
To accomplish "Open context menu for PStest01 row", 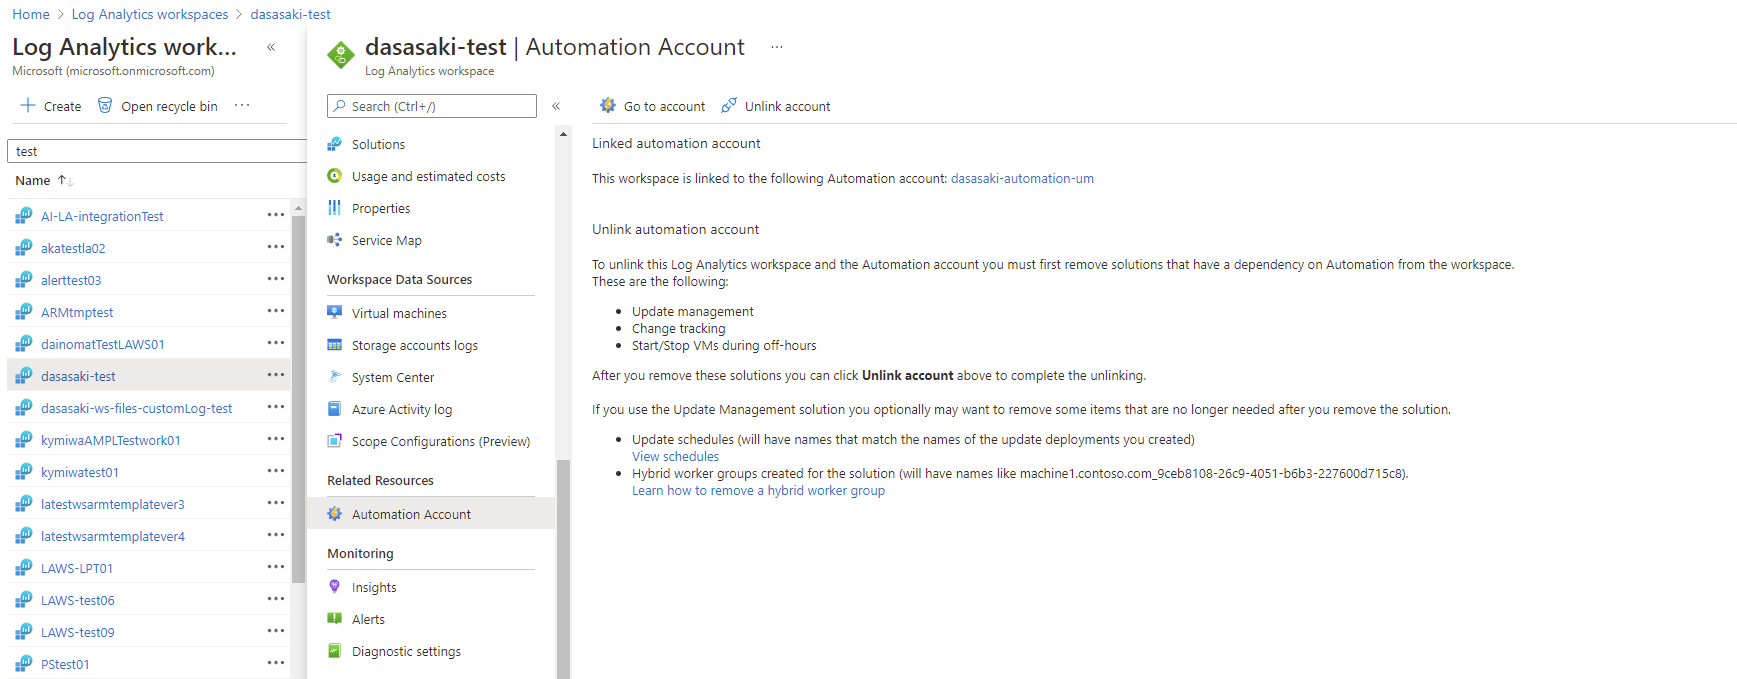I will coord(276,663).
